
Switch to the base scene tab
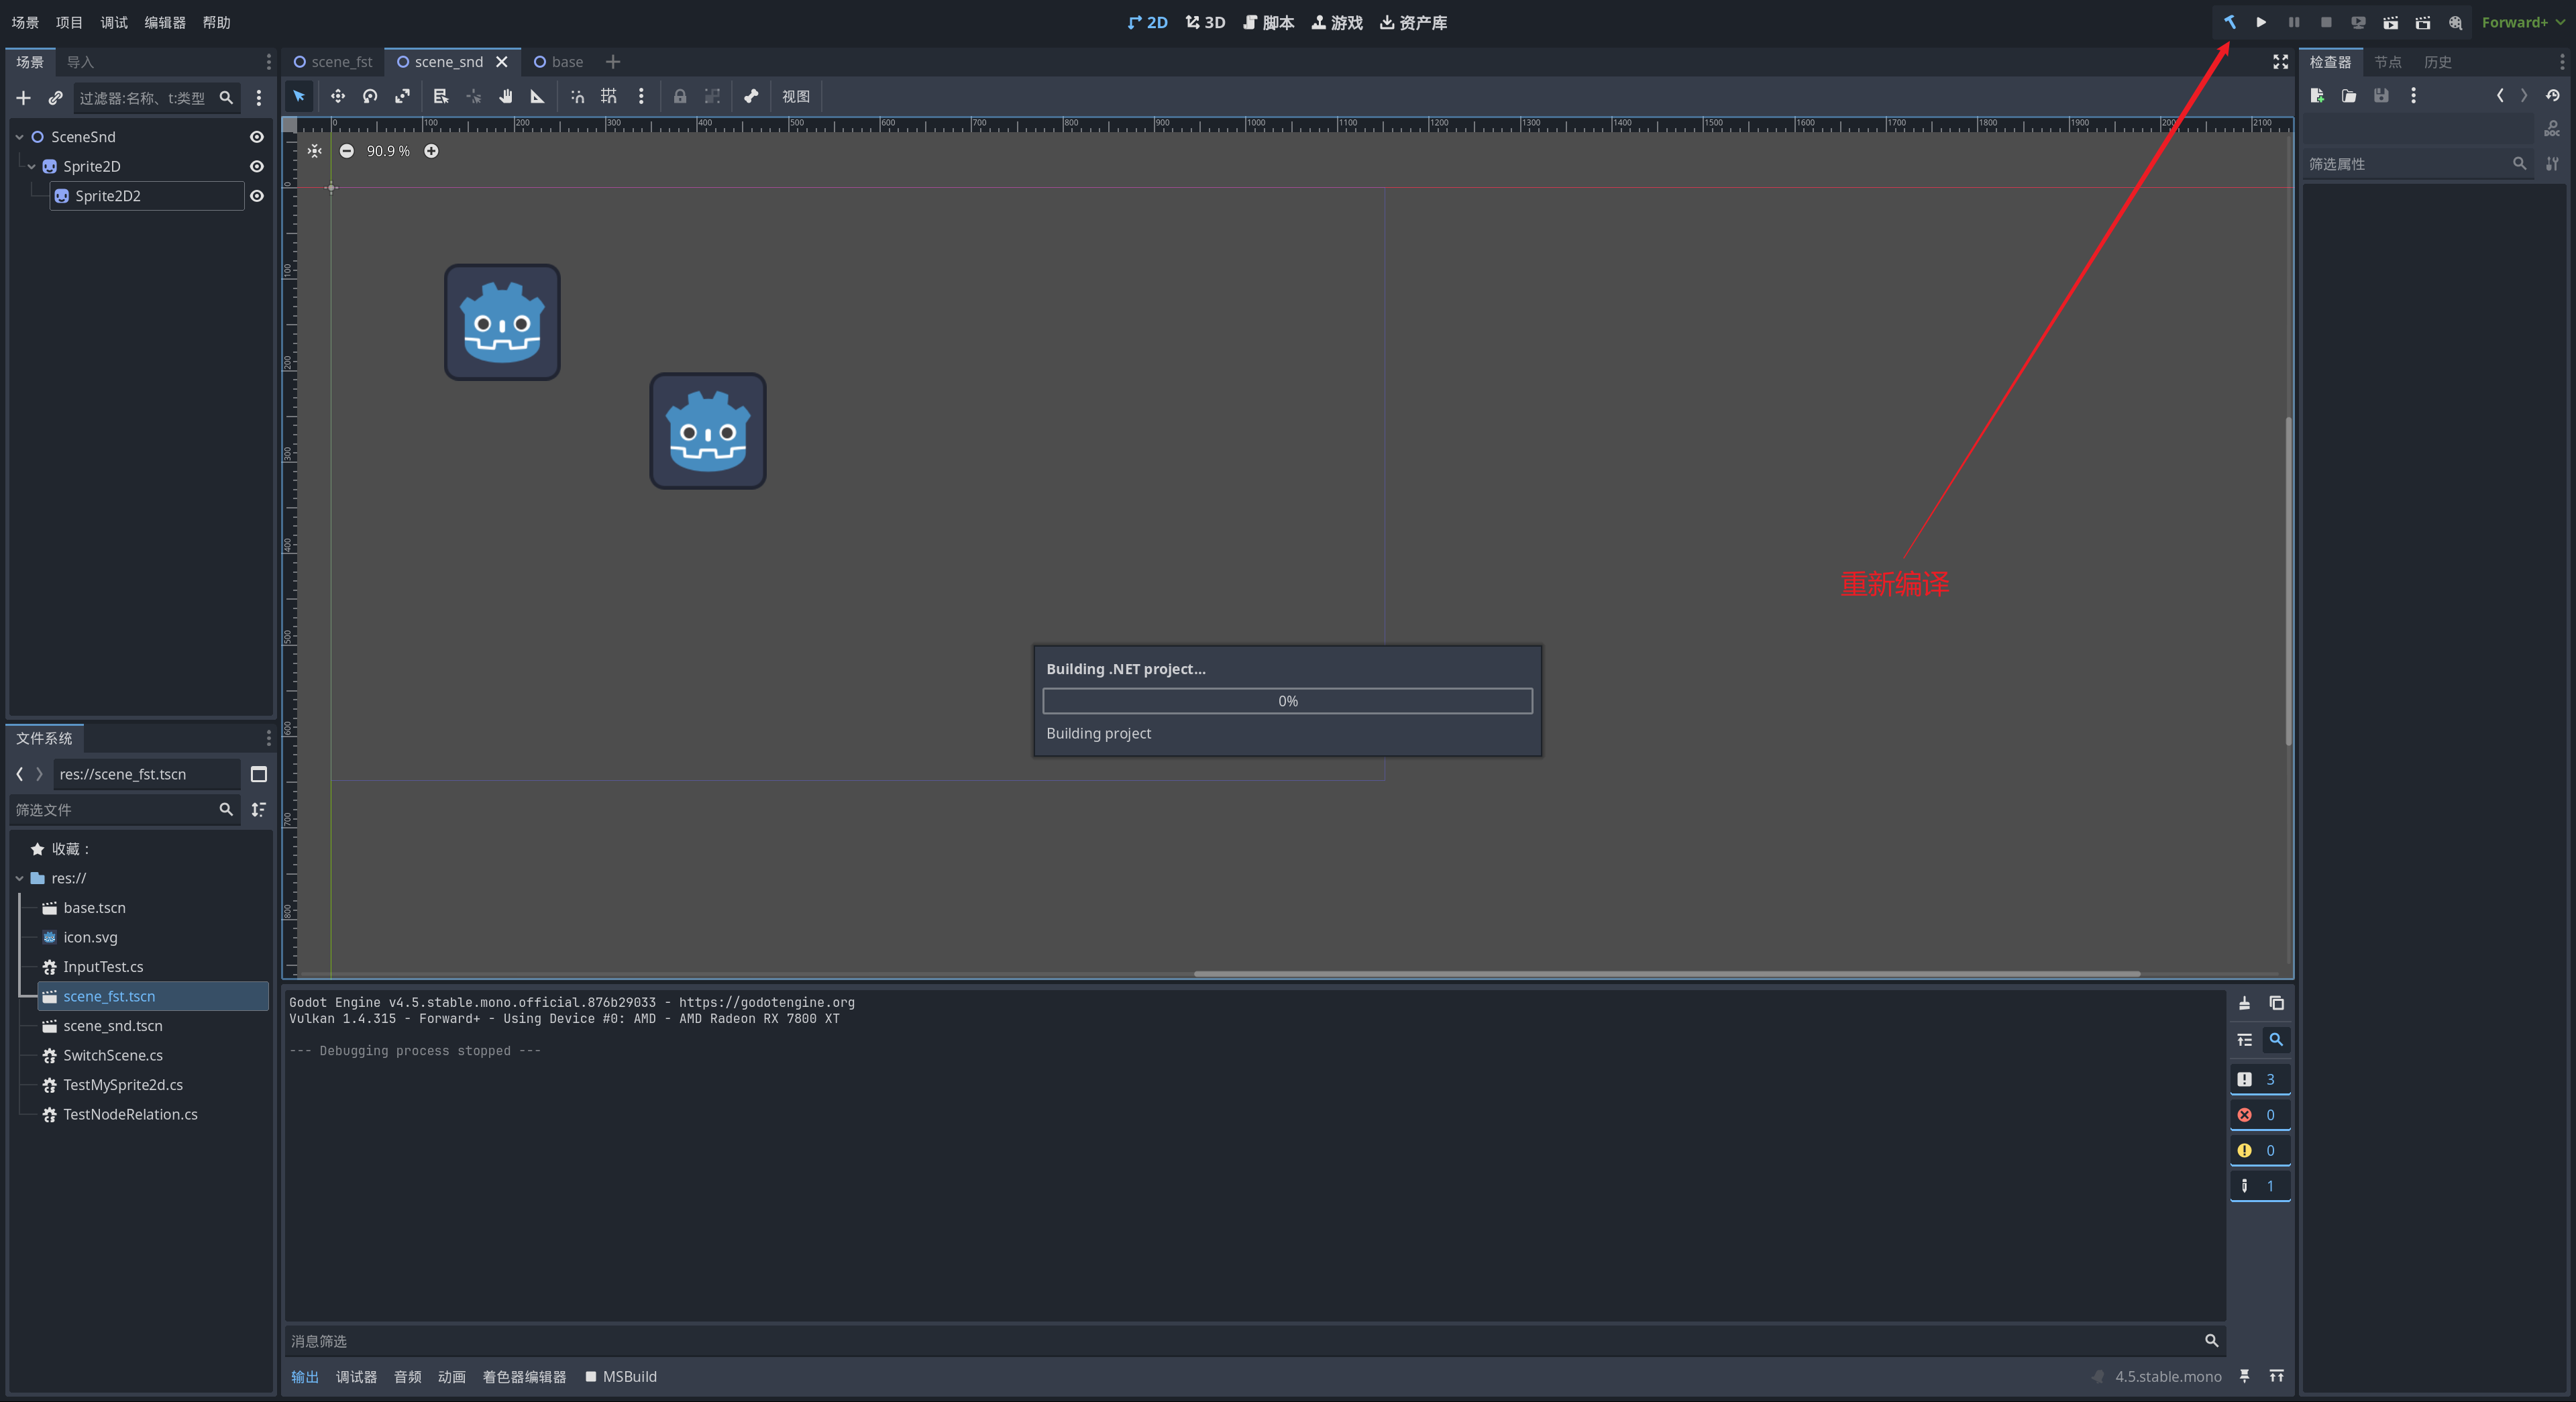point(558,62)
